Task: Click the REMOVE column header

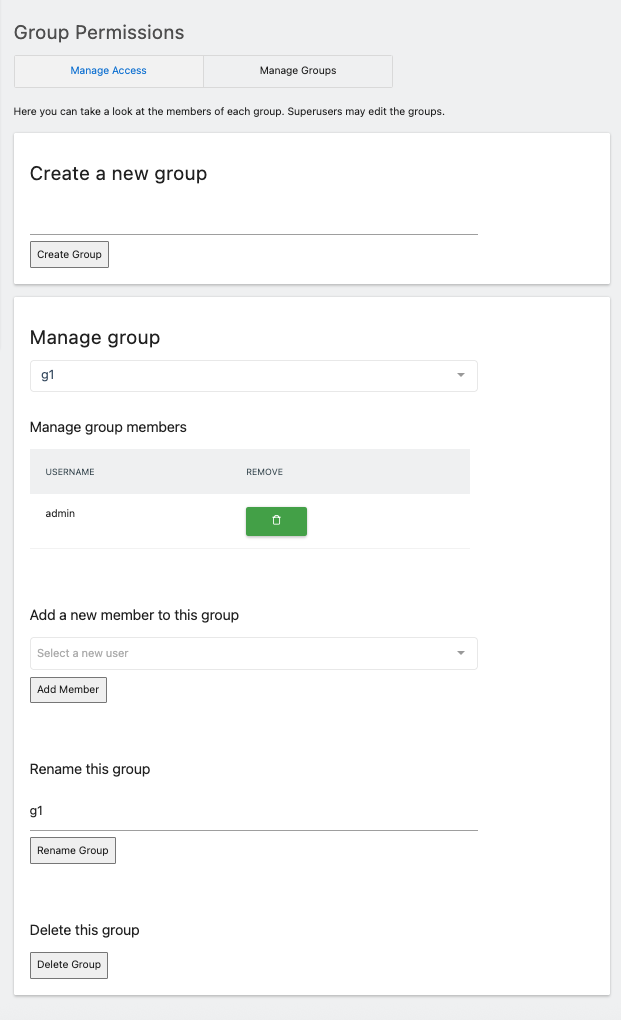Action: 264,472
